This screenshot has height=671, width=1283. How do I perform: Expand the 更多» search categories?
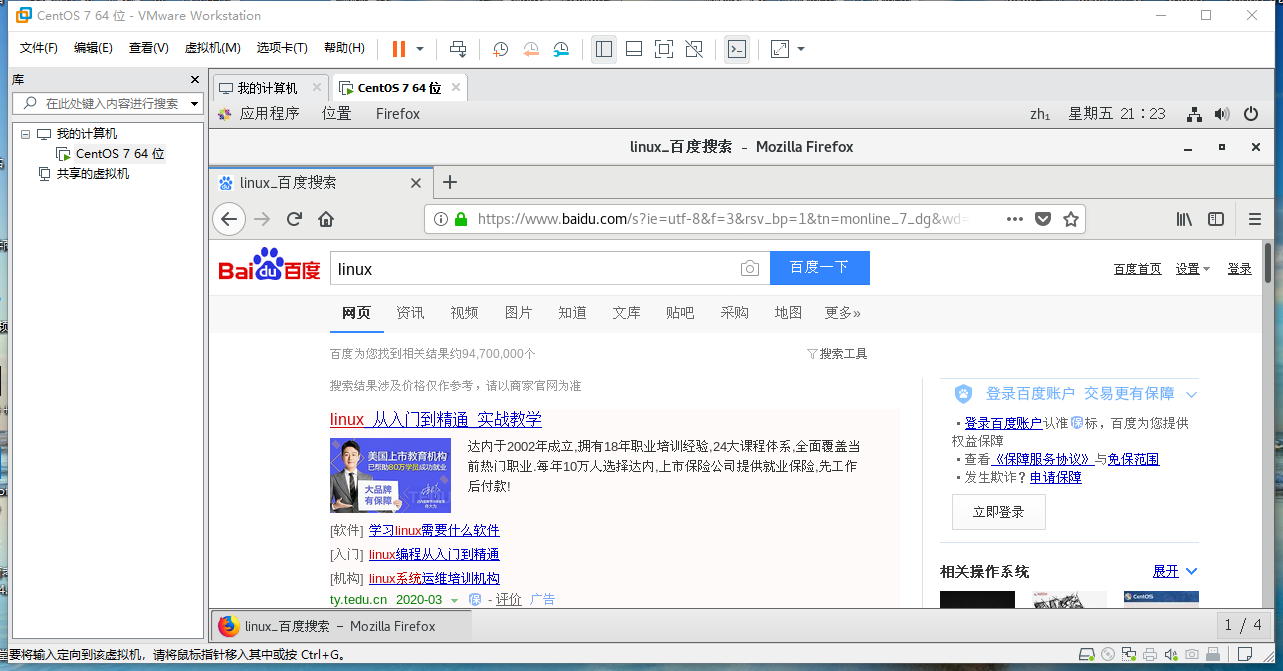pos(842,313)
